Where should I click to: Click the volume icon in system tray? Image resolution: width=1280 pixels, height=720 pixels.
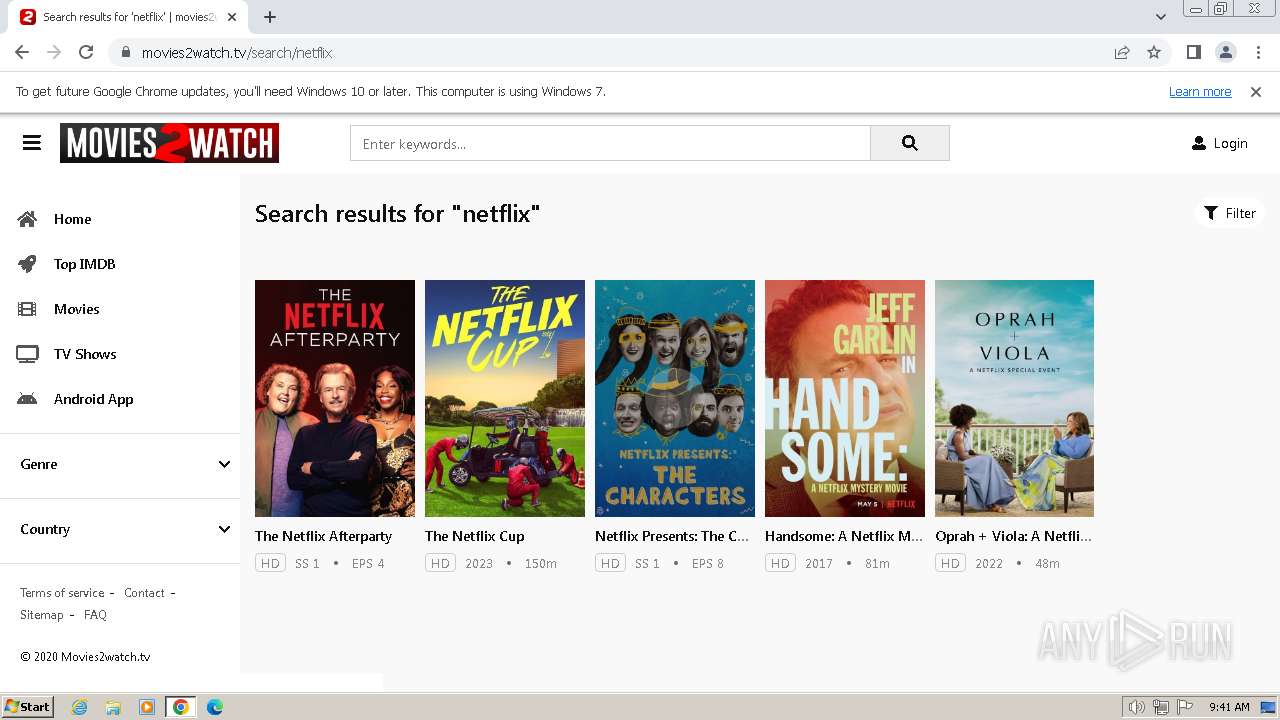pyautogui.click(x=1136, y=707)
